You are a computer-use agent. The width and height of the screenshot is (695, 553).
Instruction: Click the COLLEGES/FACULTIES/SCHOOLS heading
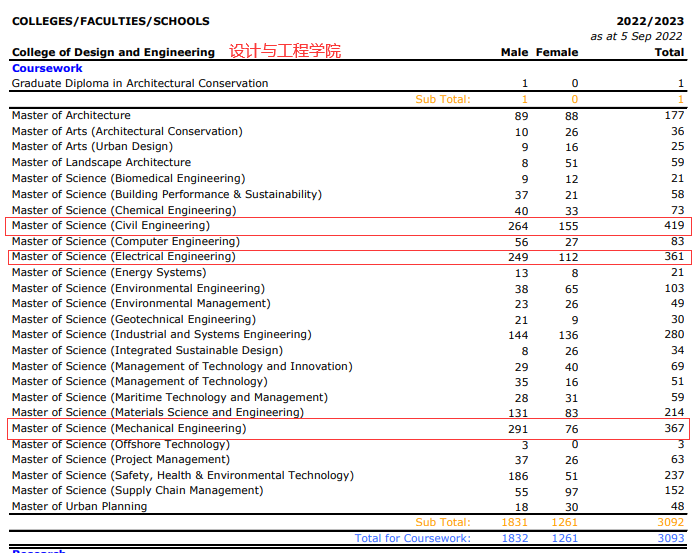coord(110,21)
